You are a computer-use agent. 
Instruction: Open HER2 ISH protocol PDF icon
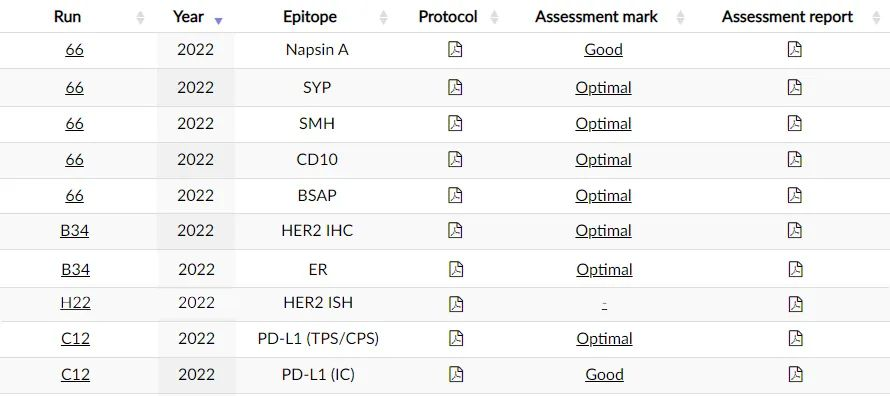pyautogui.click(x=456, y=304)
